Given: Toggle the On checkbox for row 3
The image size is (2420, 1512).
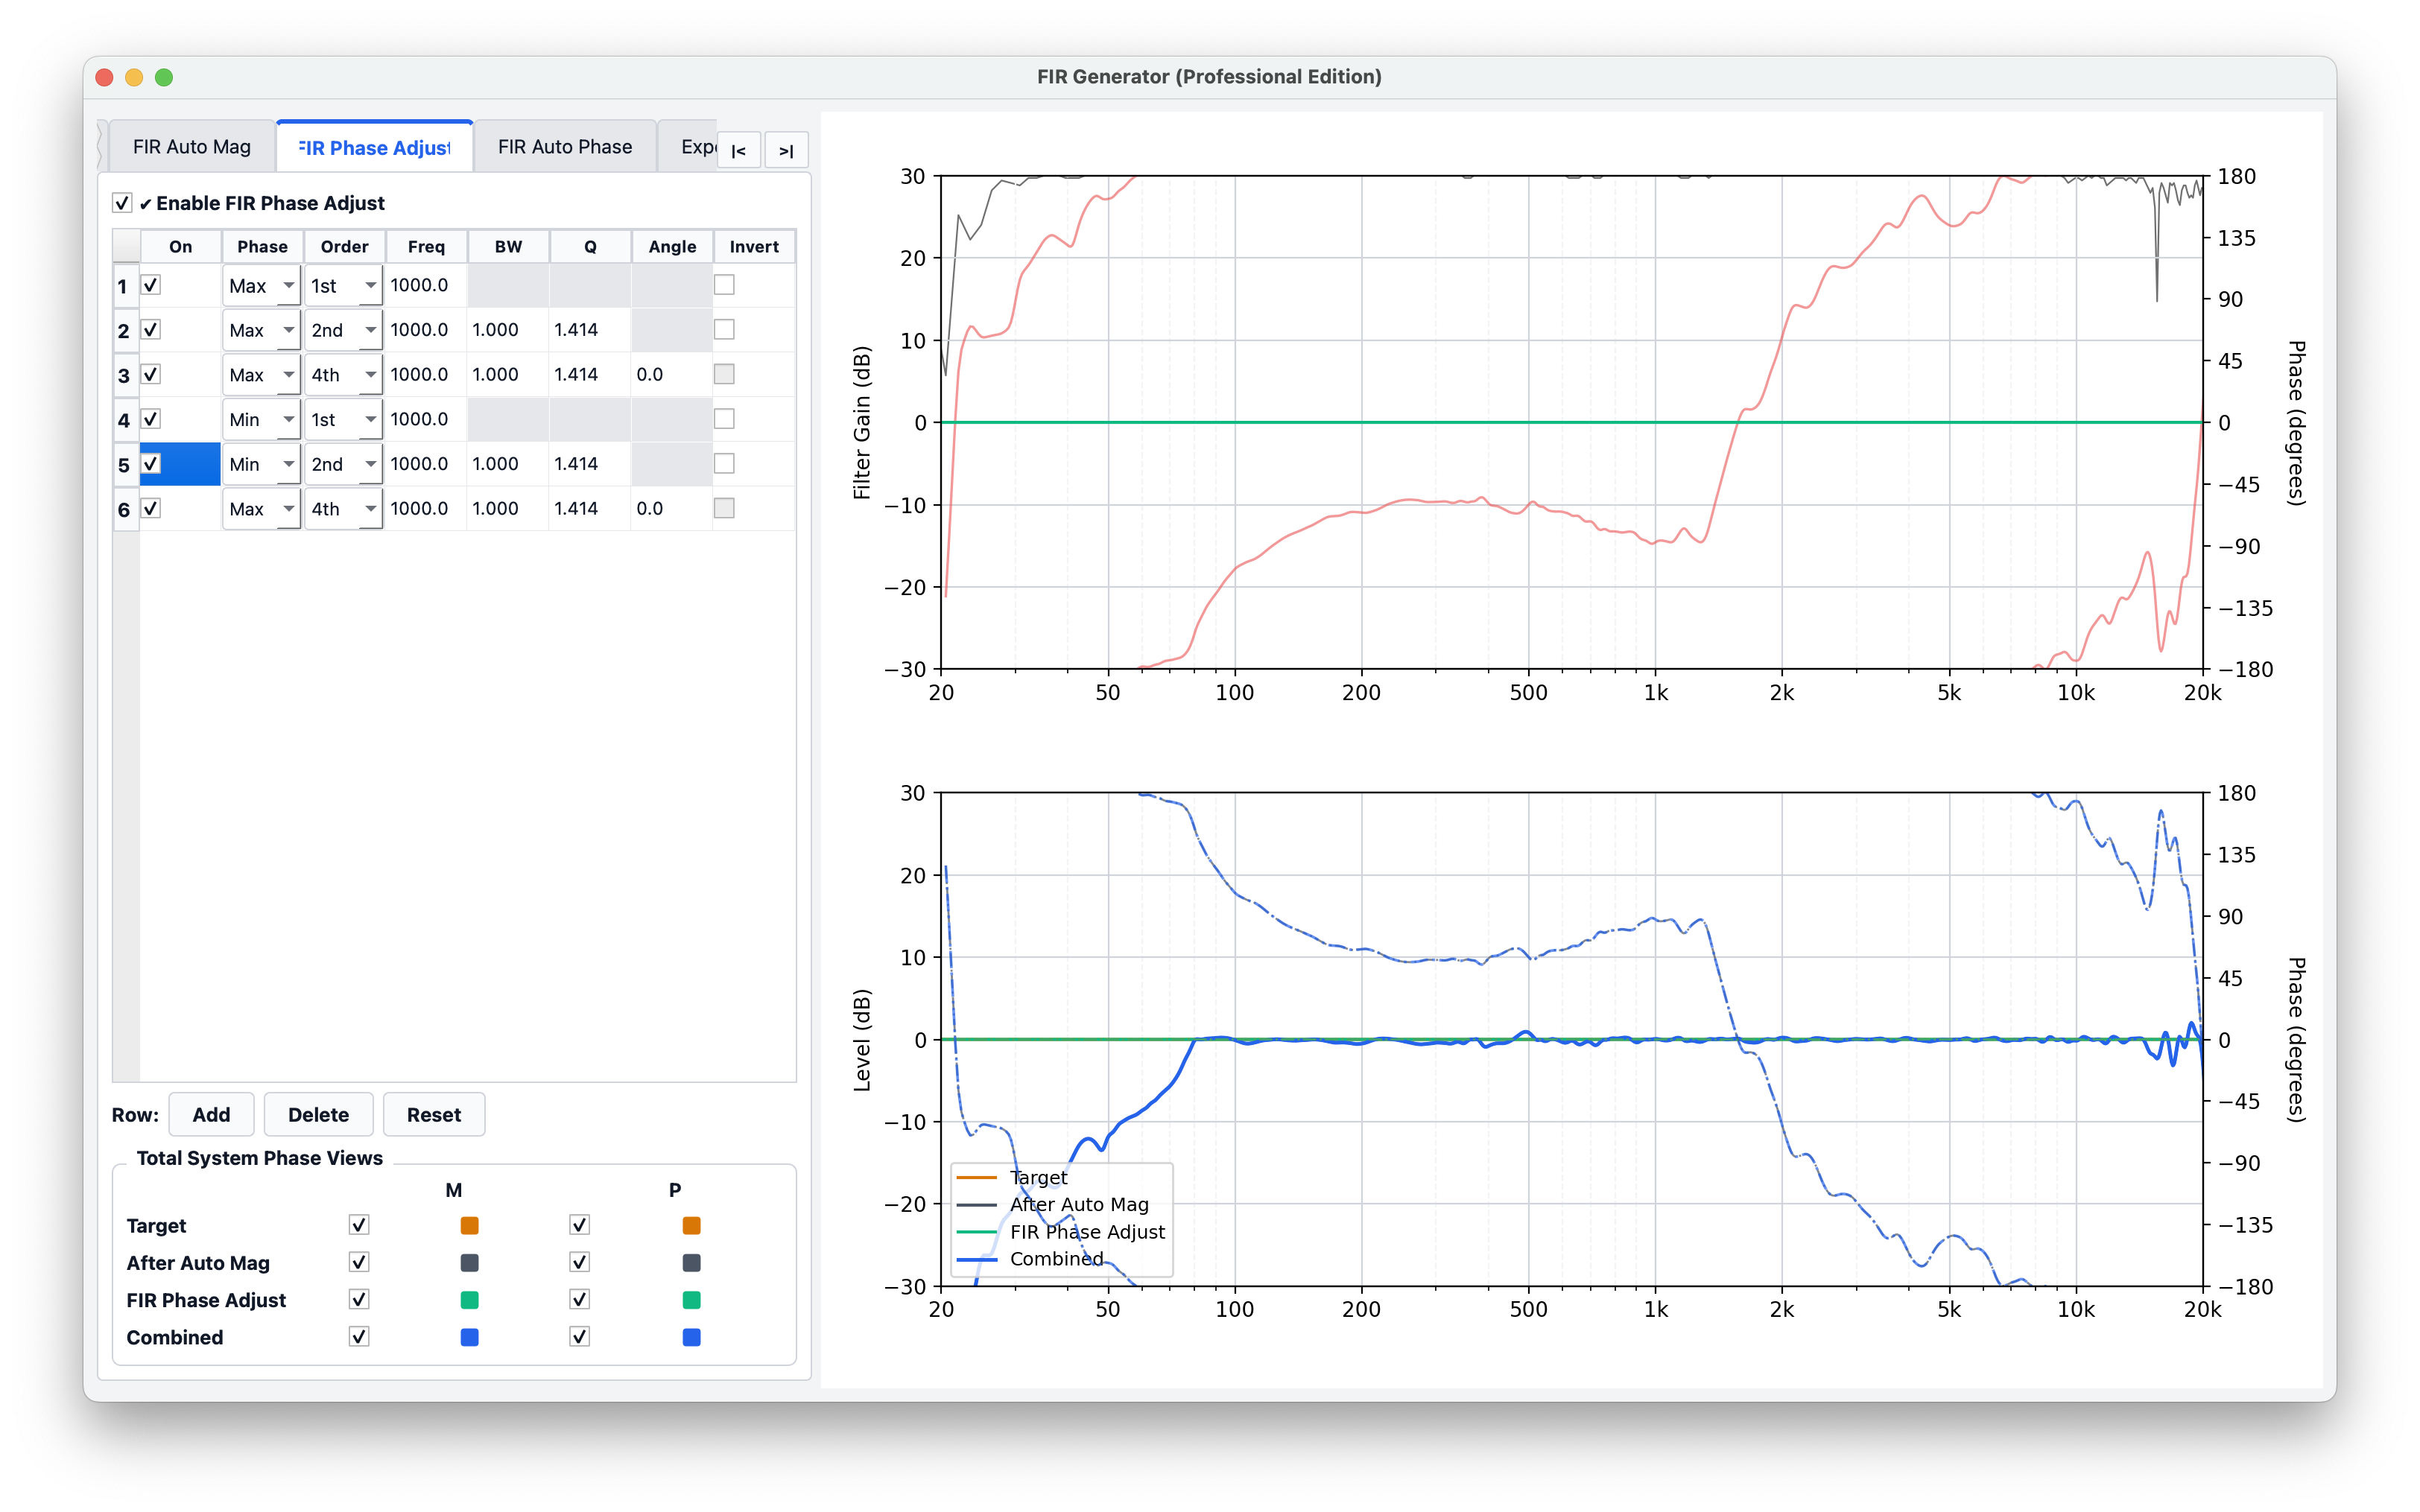Looking at the screenshot, I should 151,374.
